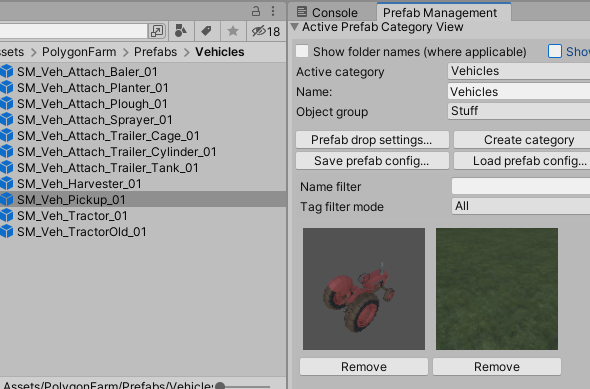Click cube icon of SM_Veh_Harvester_01
The width and height of the screenshot is (590, 389).
[x=6, y=184]
